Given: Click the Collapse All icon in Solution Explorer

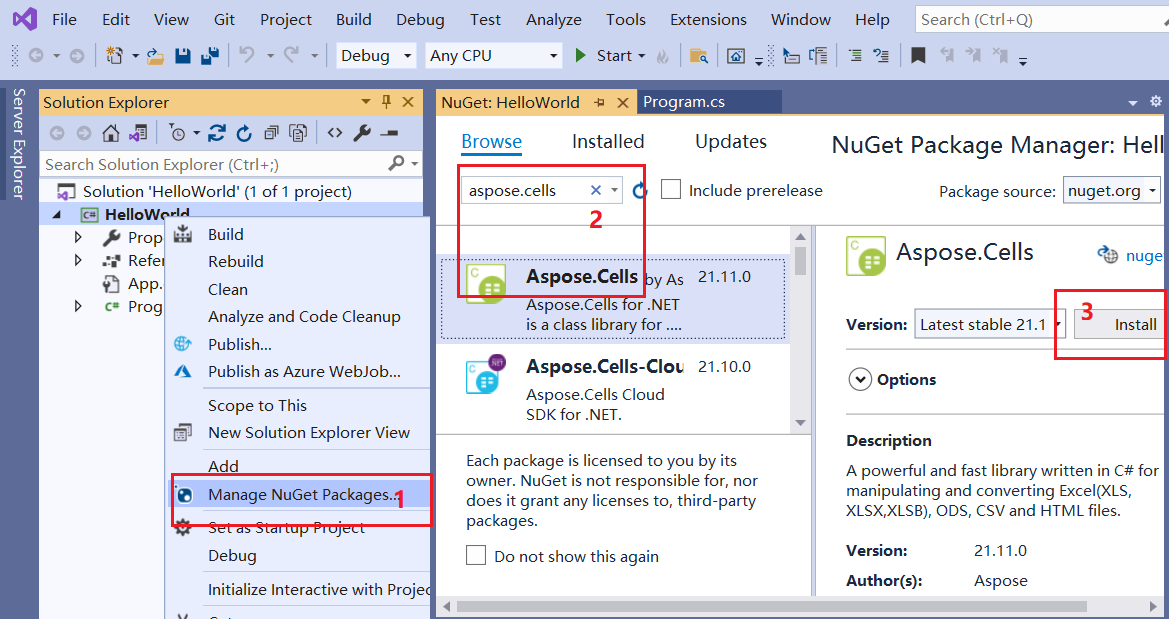Looking at the screenshot, I should [x=272, y=133].
